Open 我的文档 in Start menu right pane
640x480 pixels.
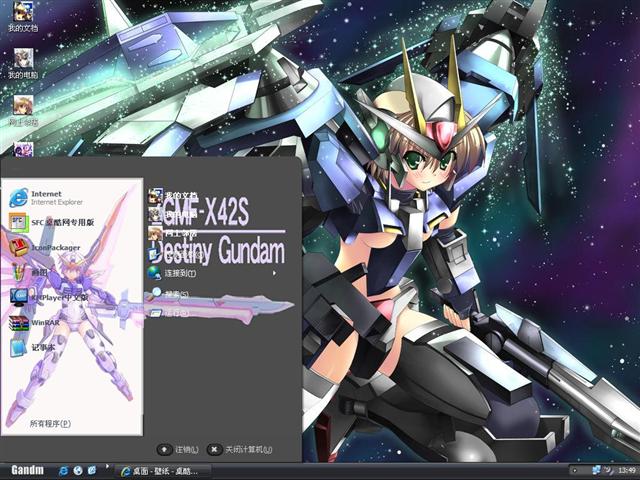click(x=173, y=196)
